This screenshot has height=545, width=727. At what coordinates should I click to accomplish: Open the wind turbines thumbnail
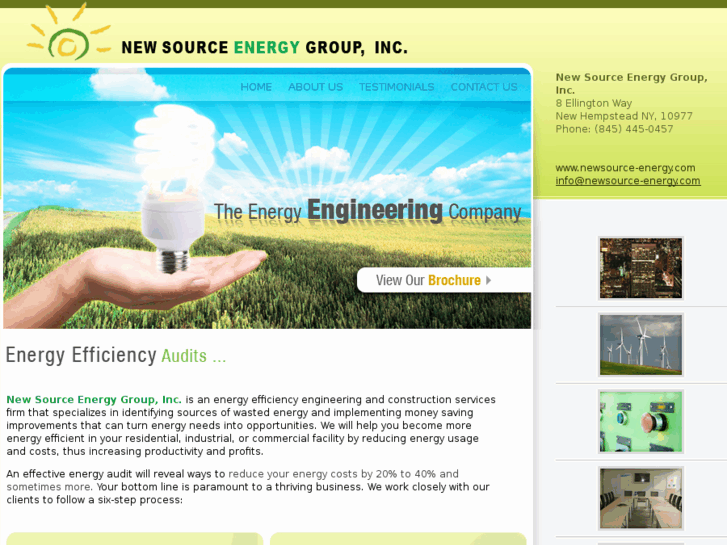(x=641, y=345)
